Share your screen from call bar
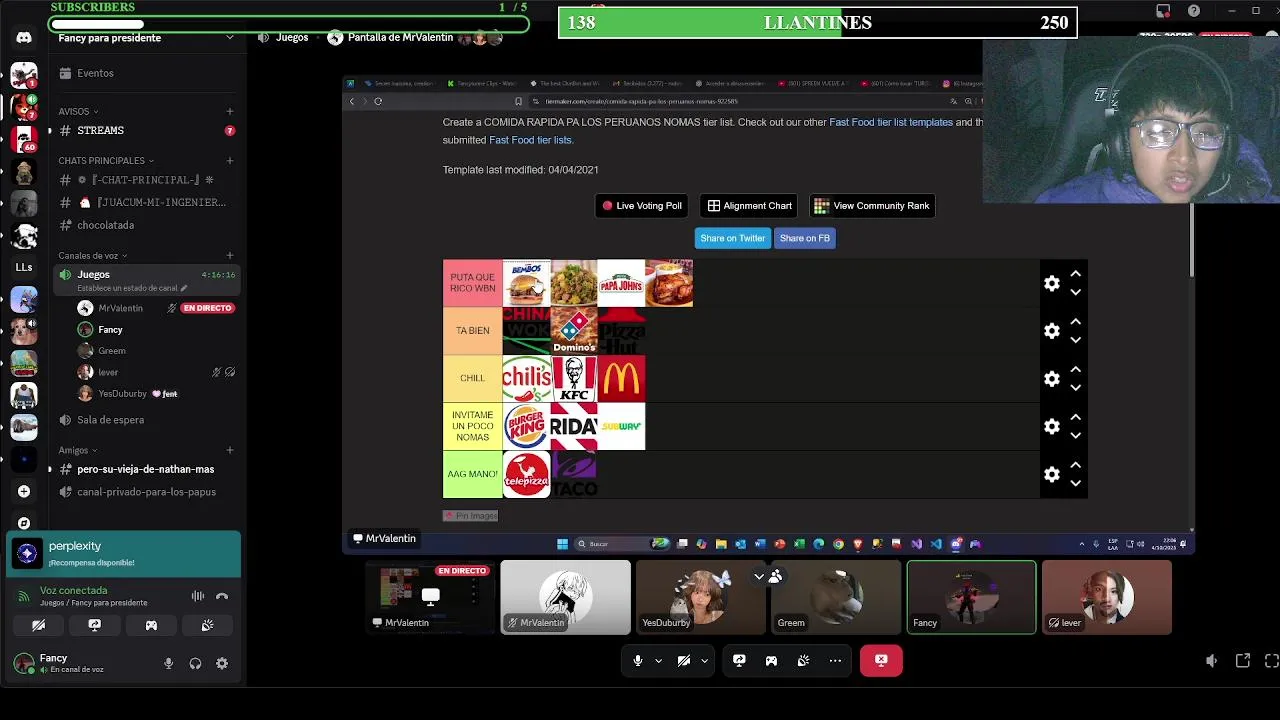This screenshot has width=1280, height=720. click(739, 660)
